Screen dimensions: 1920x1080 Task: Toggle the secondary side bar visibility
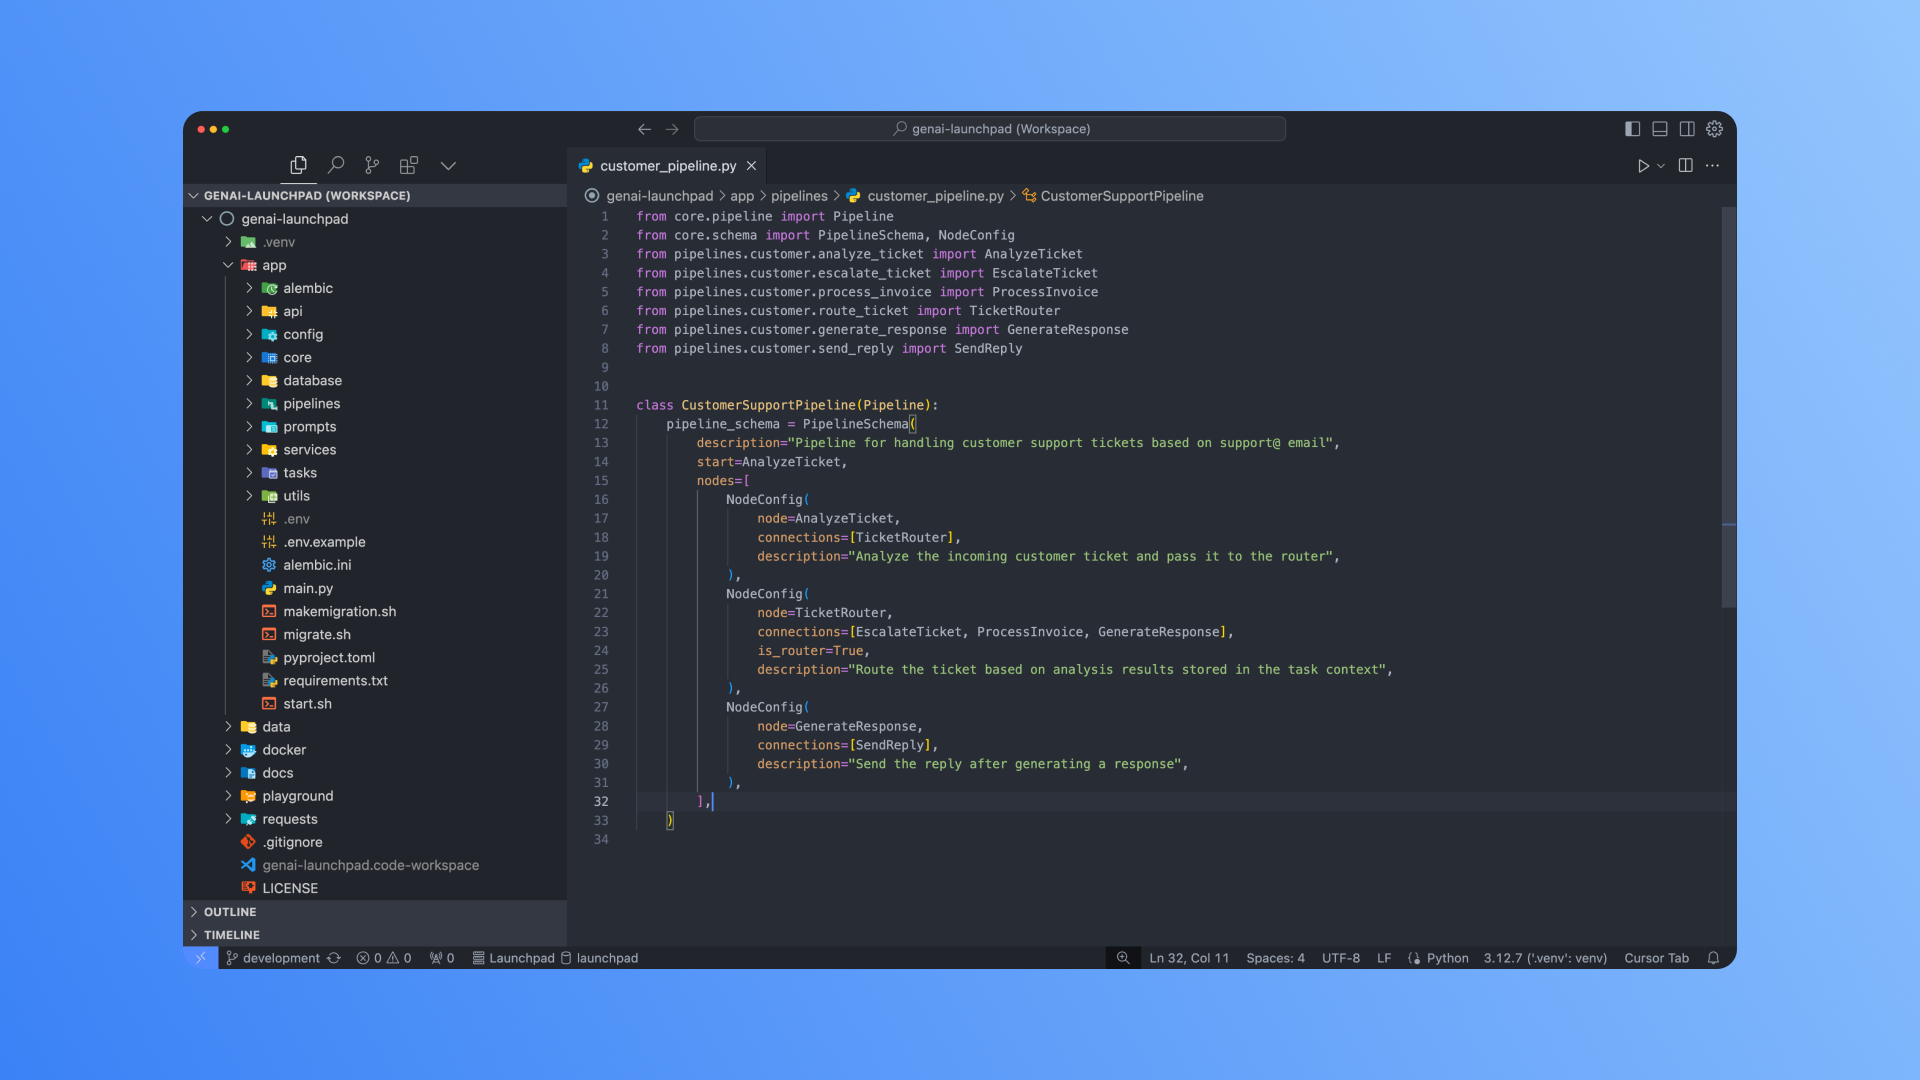[x=1687, y=129]
